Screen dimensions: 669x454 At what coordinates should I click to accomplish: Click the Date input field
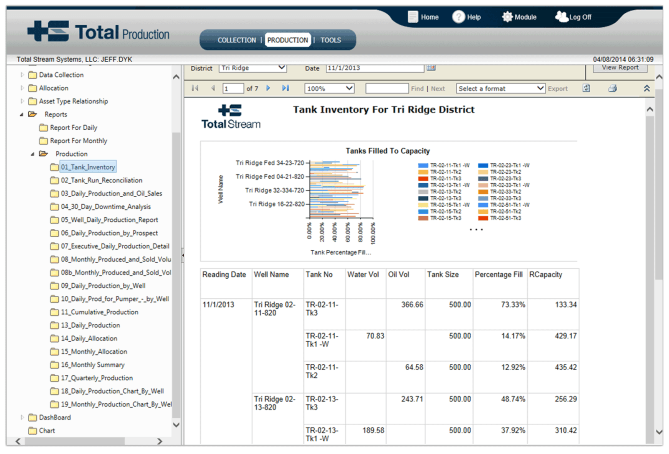[375, 68]
